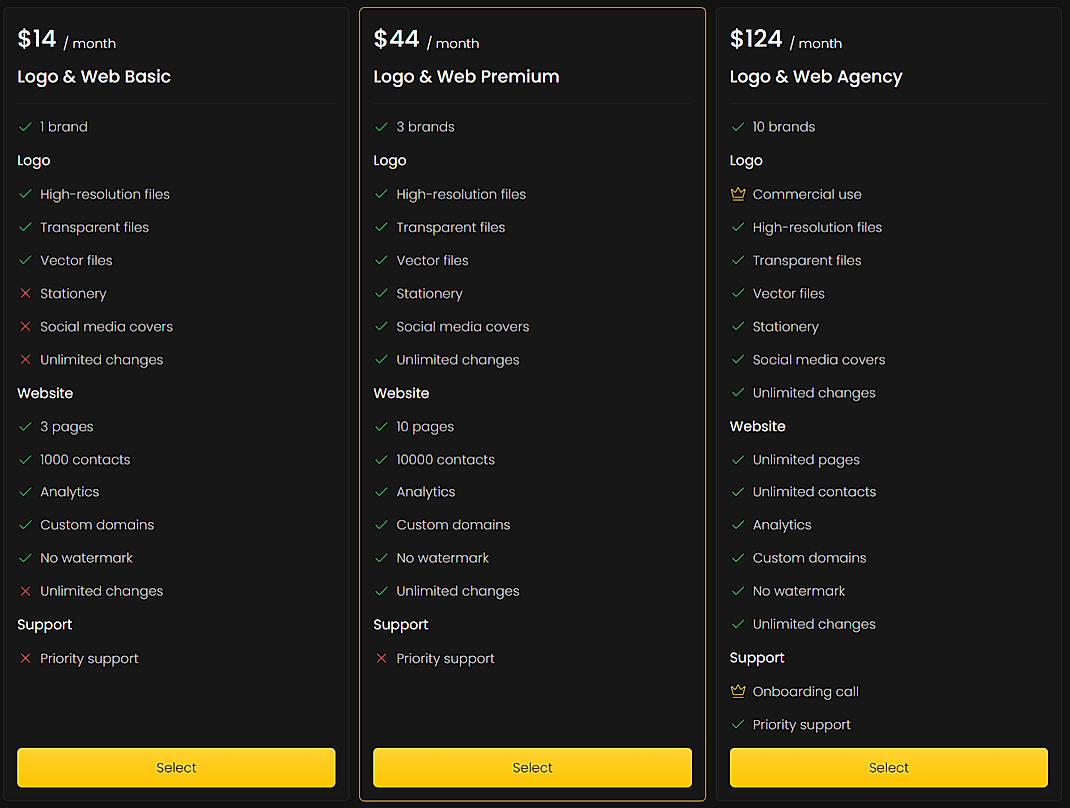Click the $124 / month price
Viewport: 1070px width, 808px height.
(x=786, y=40)
